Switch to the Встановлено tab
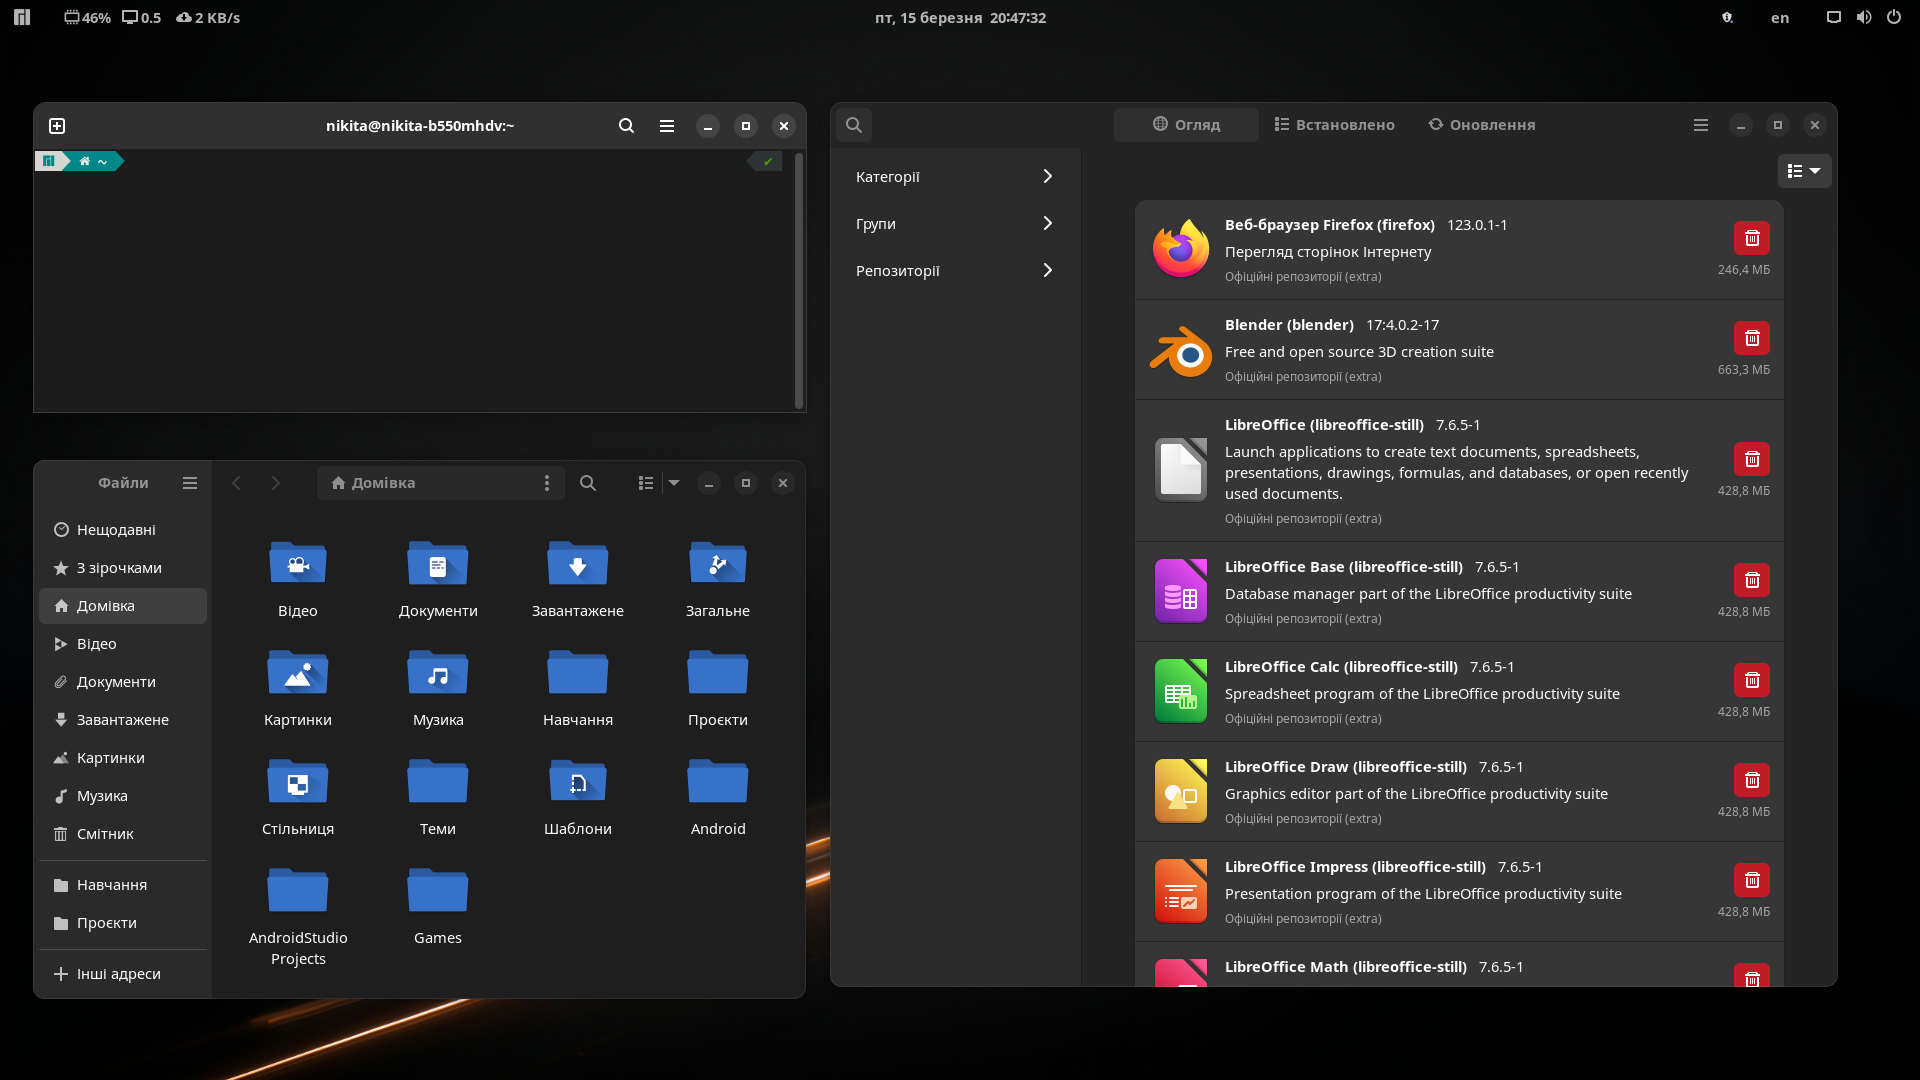 point(1334,125)
